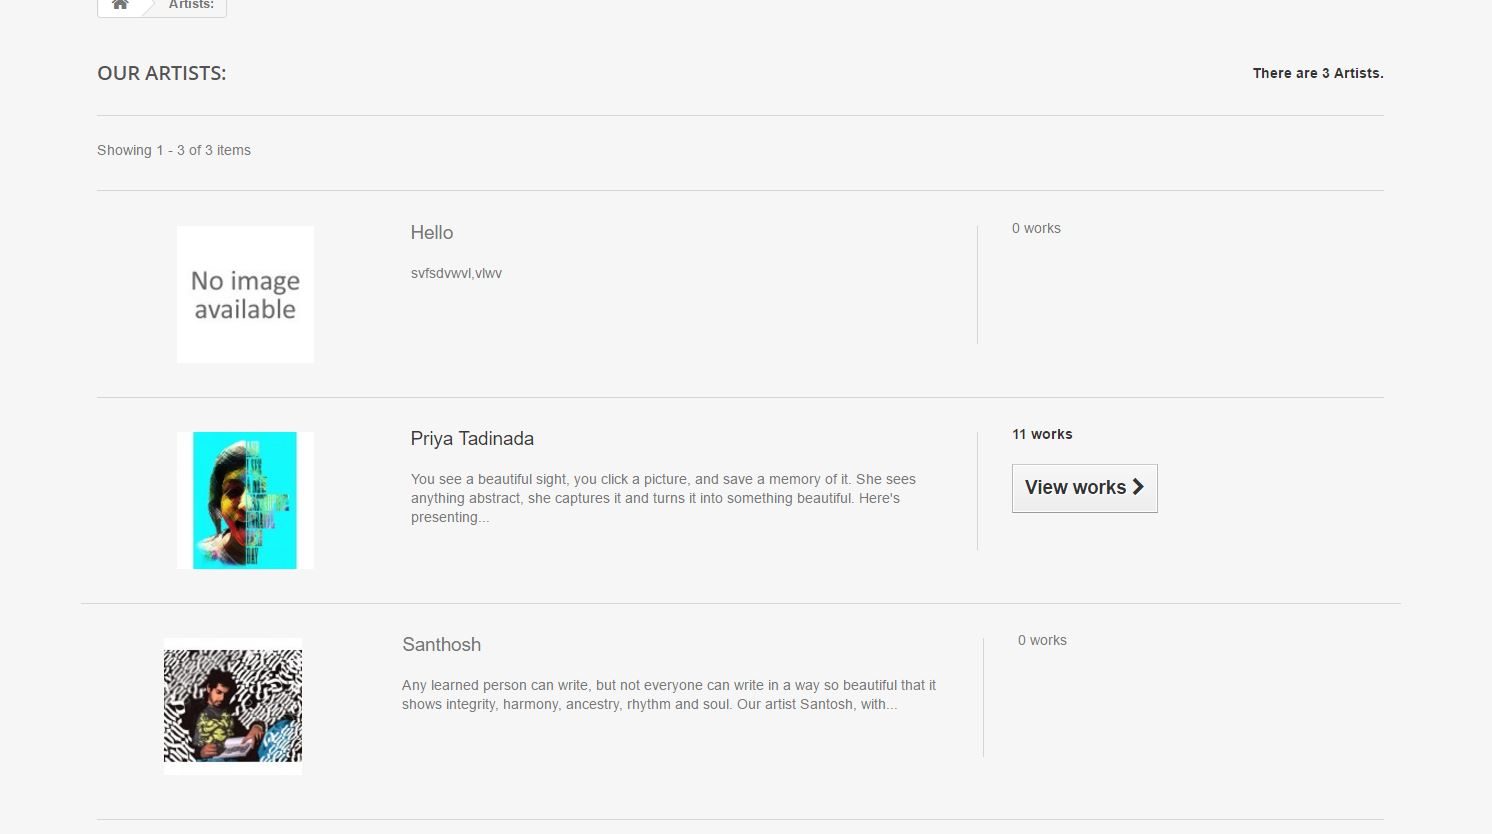Click Santhosh's black-and-white patterned thumbnail
1492x834 pixels.
click(233, 706)
